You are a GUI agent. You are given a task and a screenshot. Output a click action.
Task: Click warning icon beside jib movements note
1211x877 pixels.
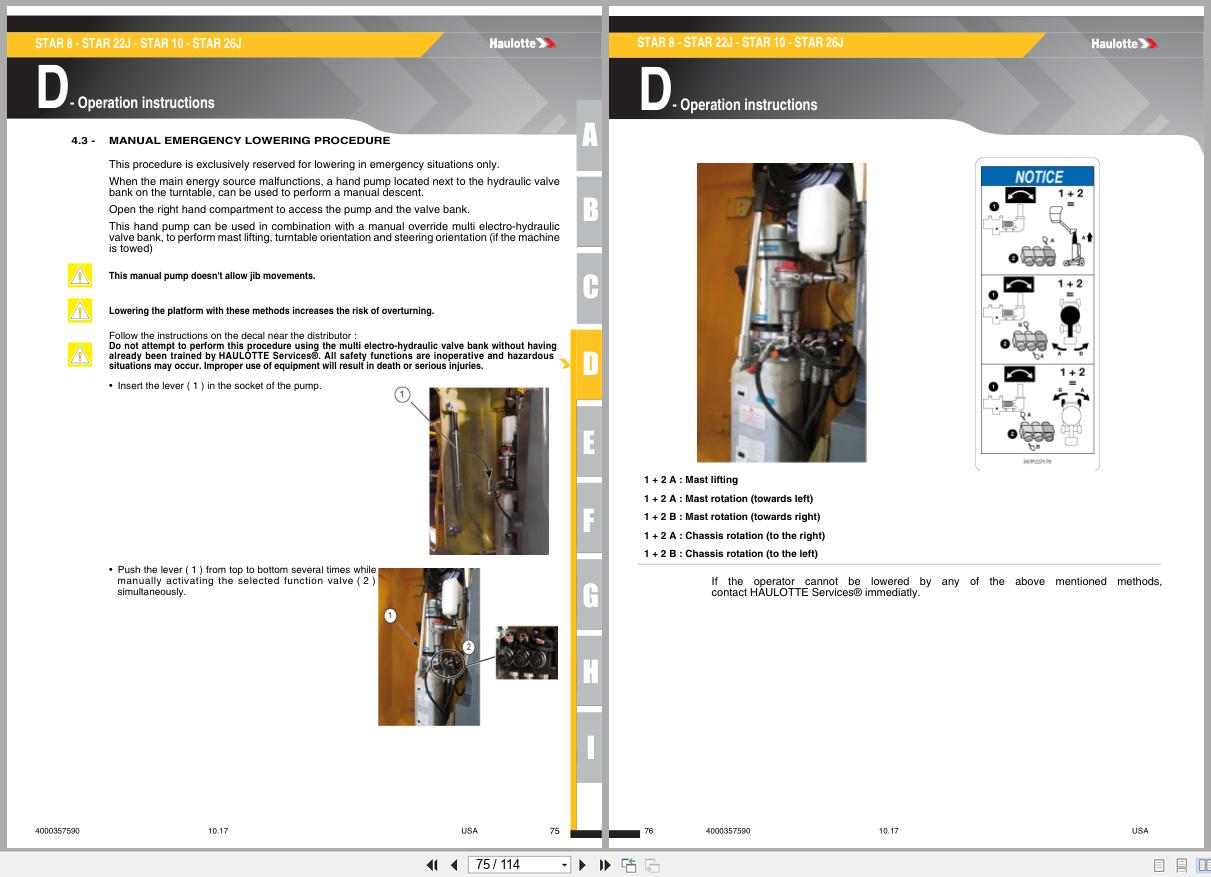pos(79,276)
